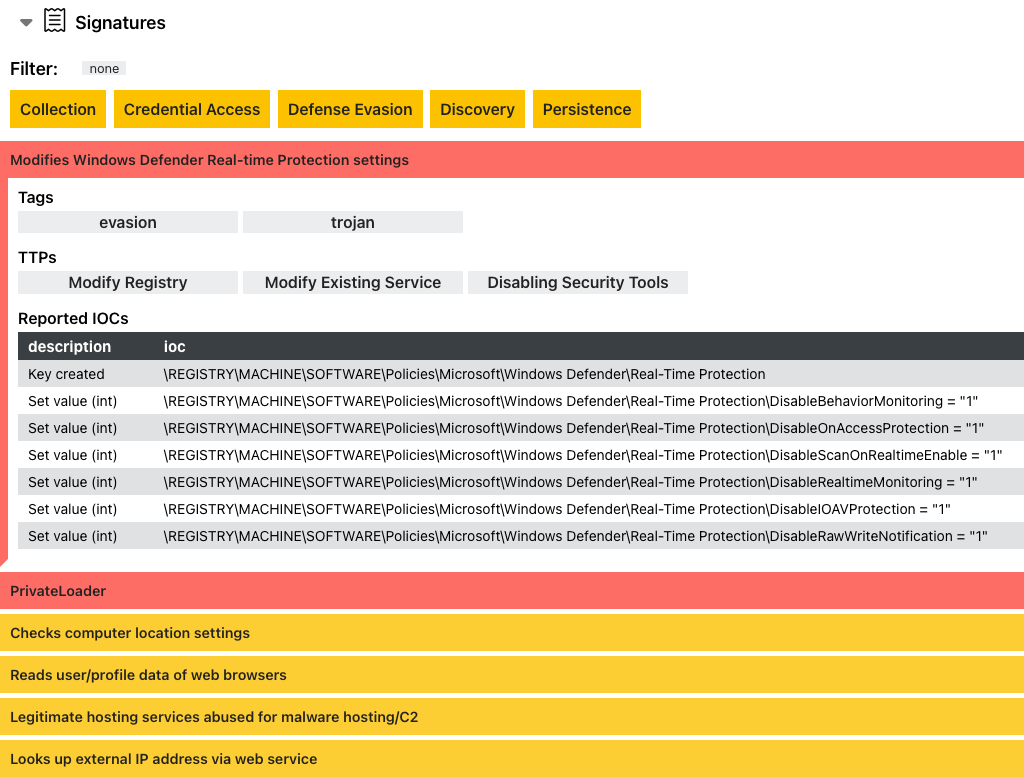Apply the Defense Evasion filter

click(x=350, y=109)
